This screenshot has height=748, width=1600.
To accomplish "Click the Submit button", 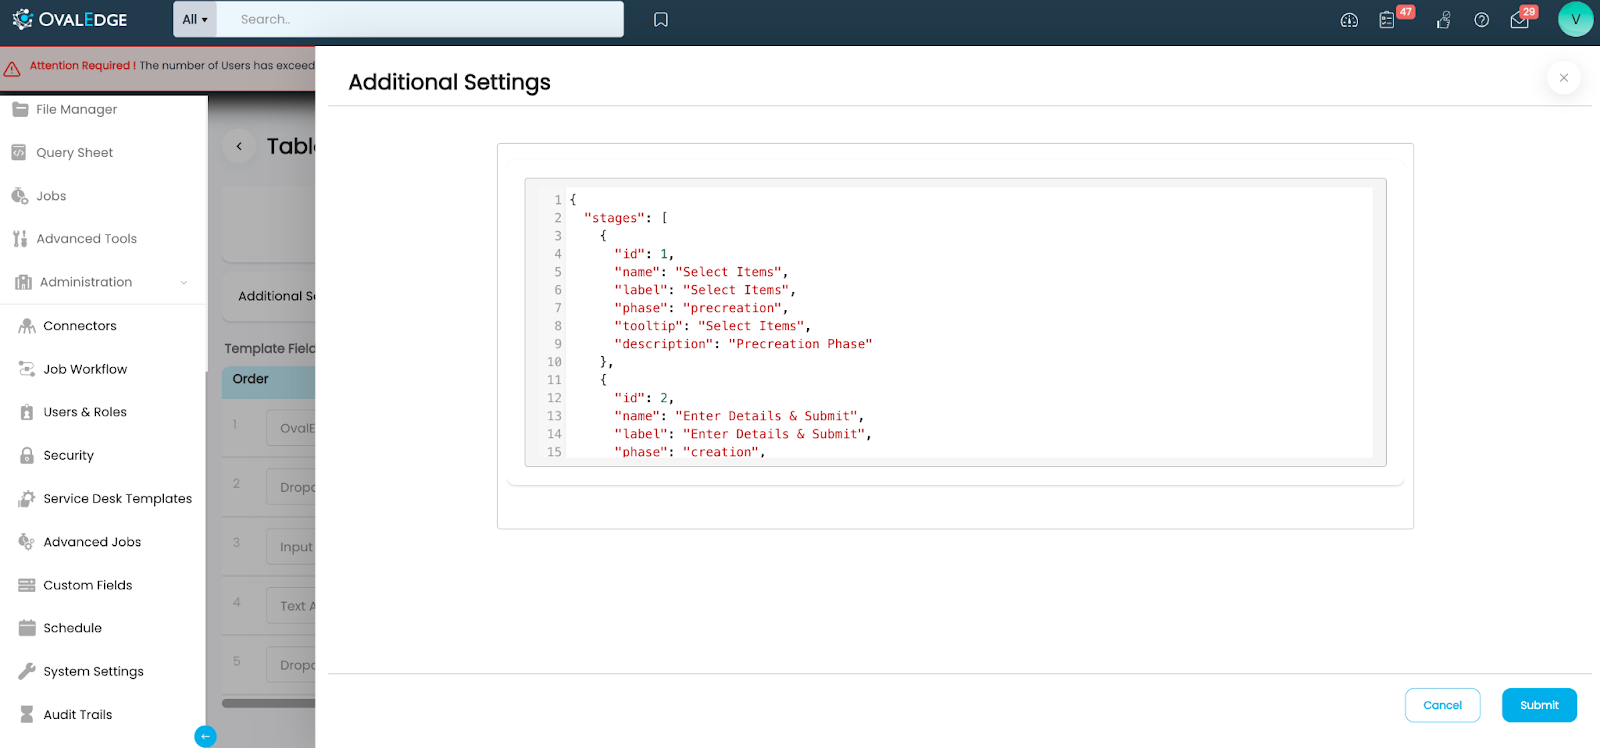I will 1539,705.
